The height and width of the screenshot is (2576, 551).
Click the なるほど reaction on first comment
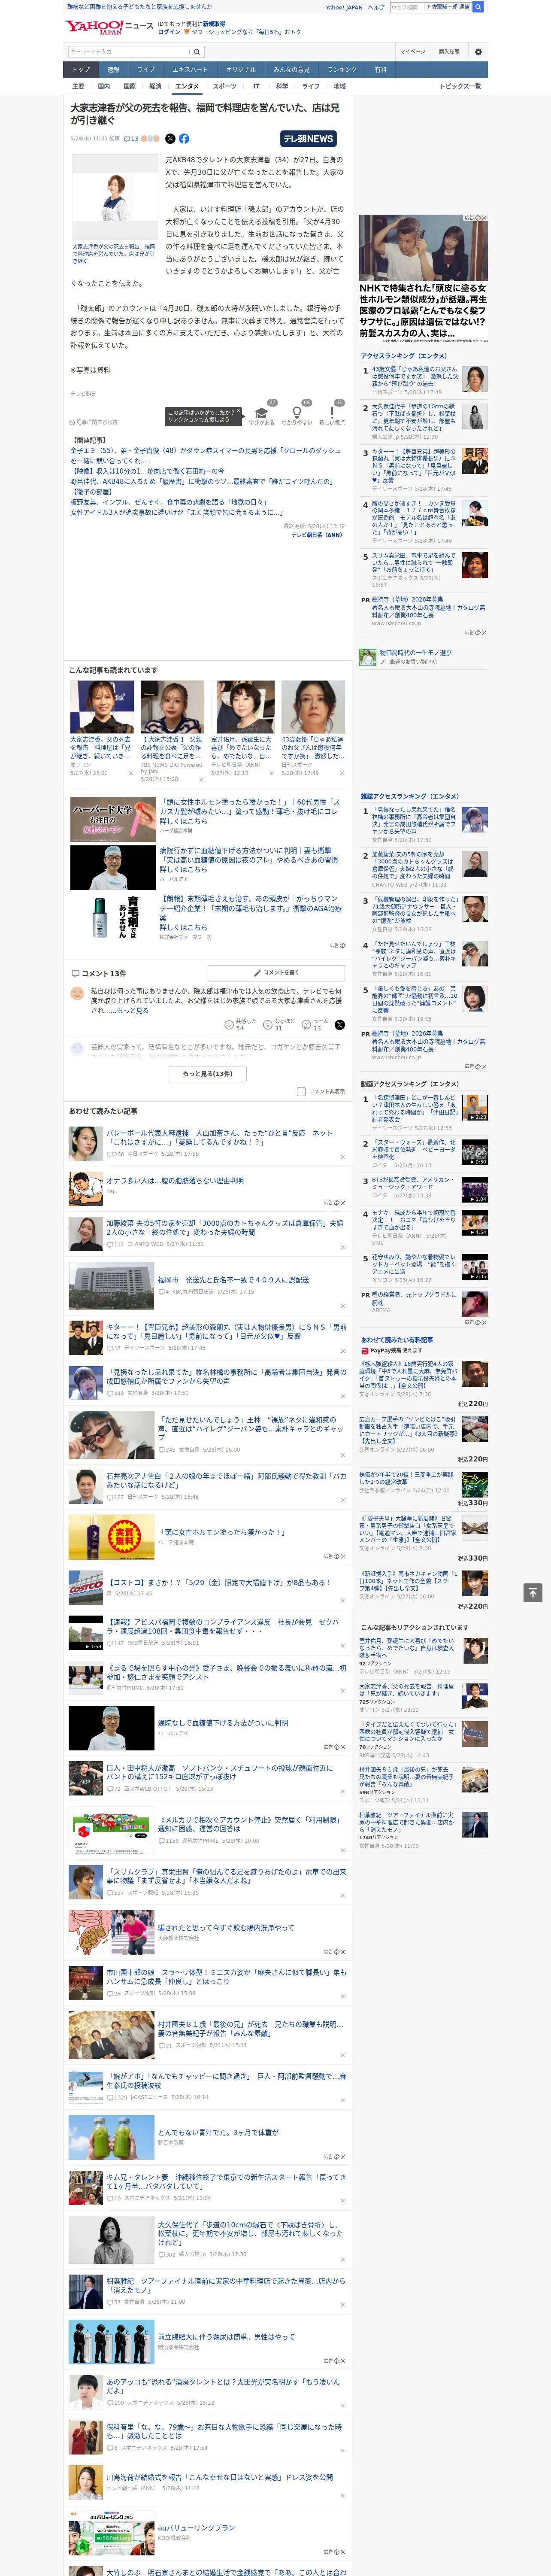278,1025
